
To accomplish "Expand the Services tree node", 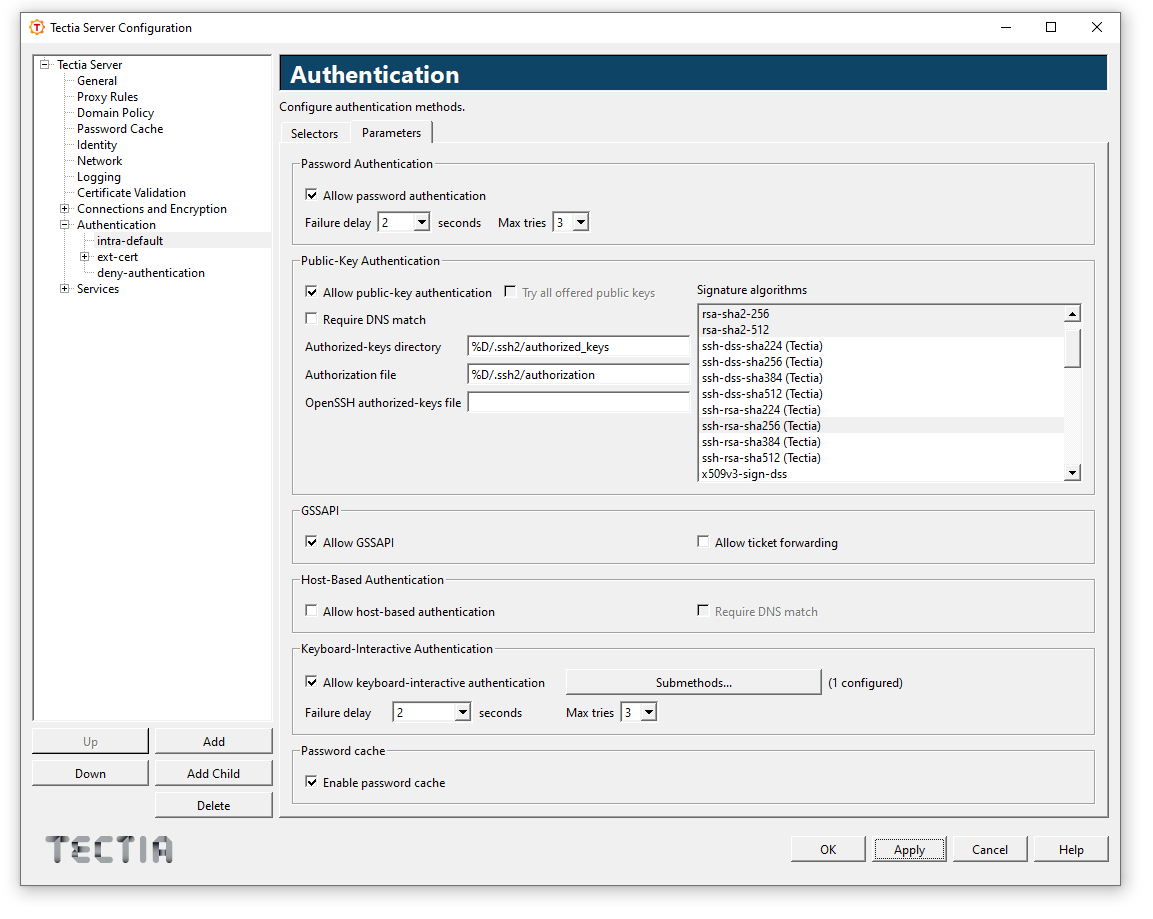I will (x=65, y=289).
